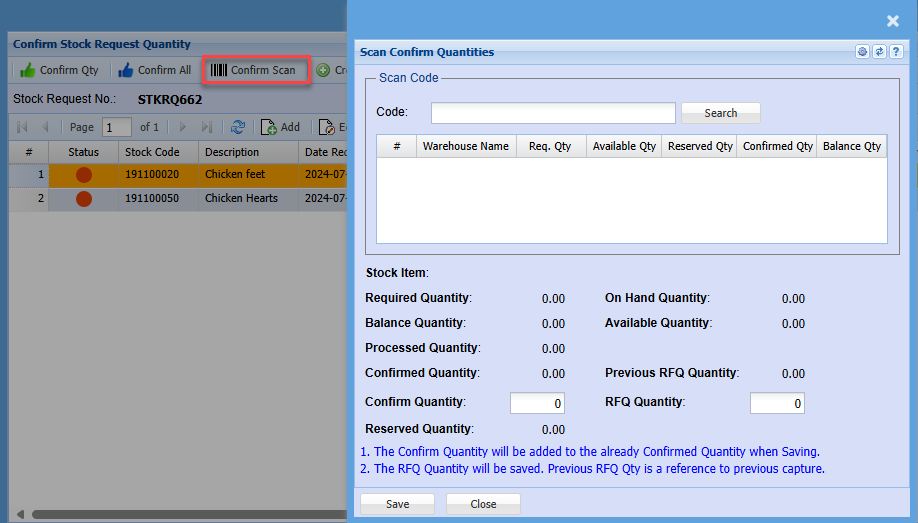Click the Confirm Scan barcode button
This screenshot has height=523, width=918.
click(254, 70)
